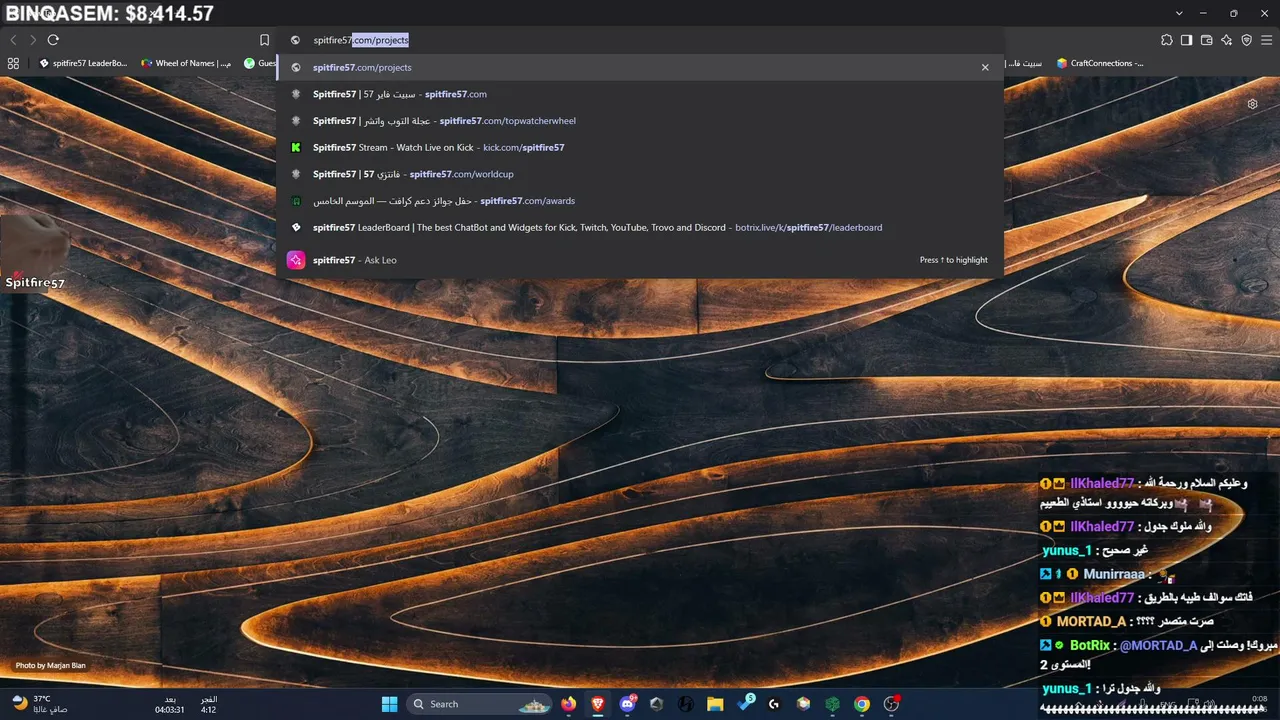
Task: Open the Brave Wallet icon
Action: click(1206, 40)
